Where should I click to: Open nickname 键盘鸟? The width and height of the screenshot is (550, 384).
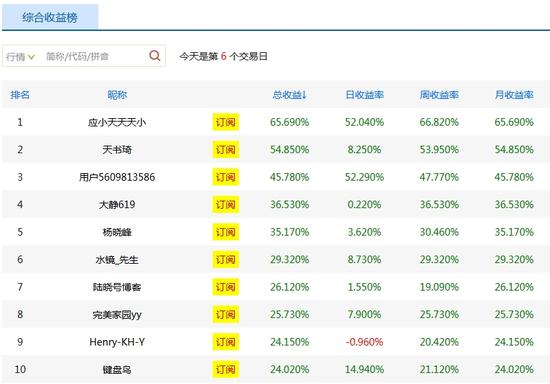pos(117,370)
